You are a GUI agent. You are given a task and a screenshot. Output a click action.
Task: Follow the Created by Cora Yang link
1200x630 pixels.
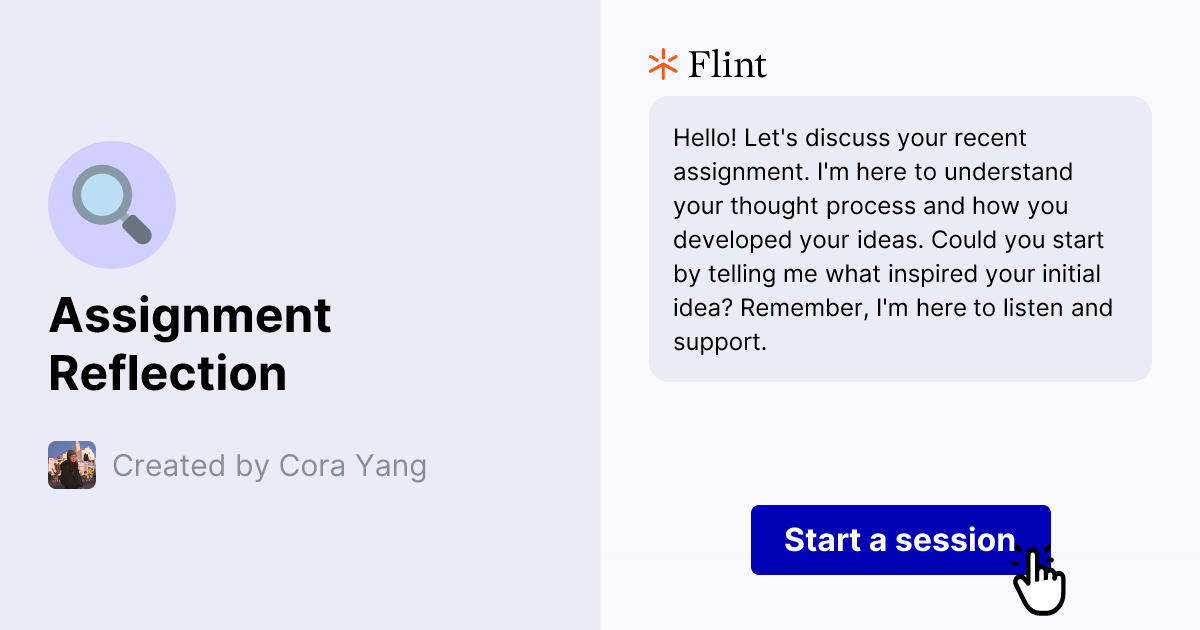pyautogui.click(x=270, y=465)
